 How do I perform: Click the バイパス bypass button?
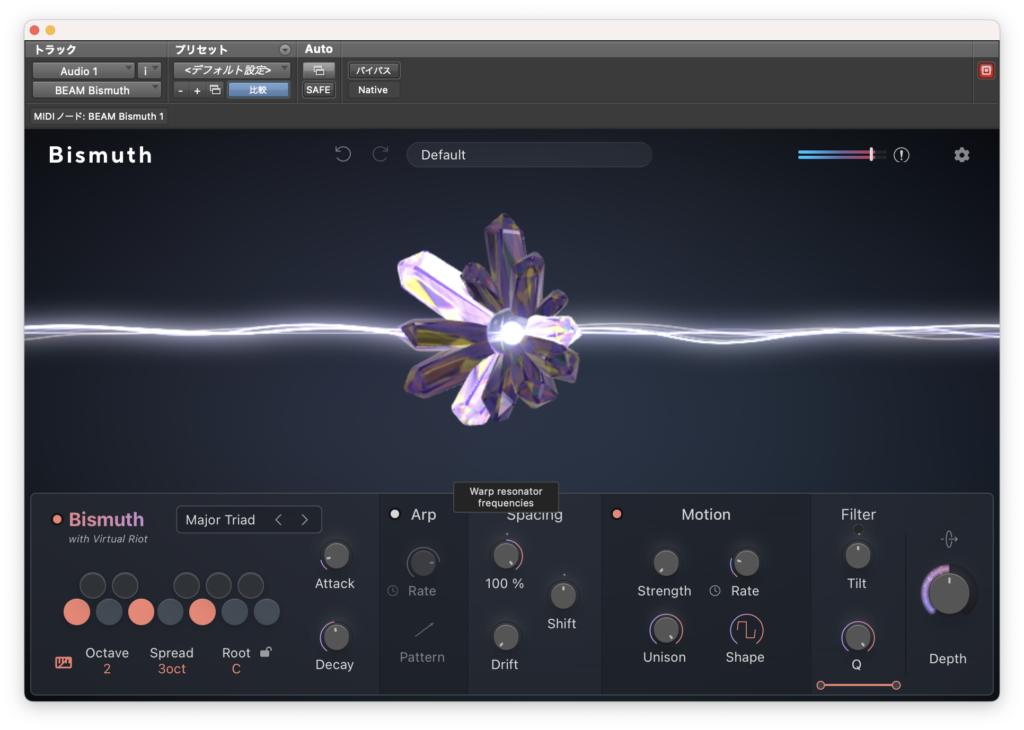pos(374,70)
